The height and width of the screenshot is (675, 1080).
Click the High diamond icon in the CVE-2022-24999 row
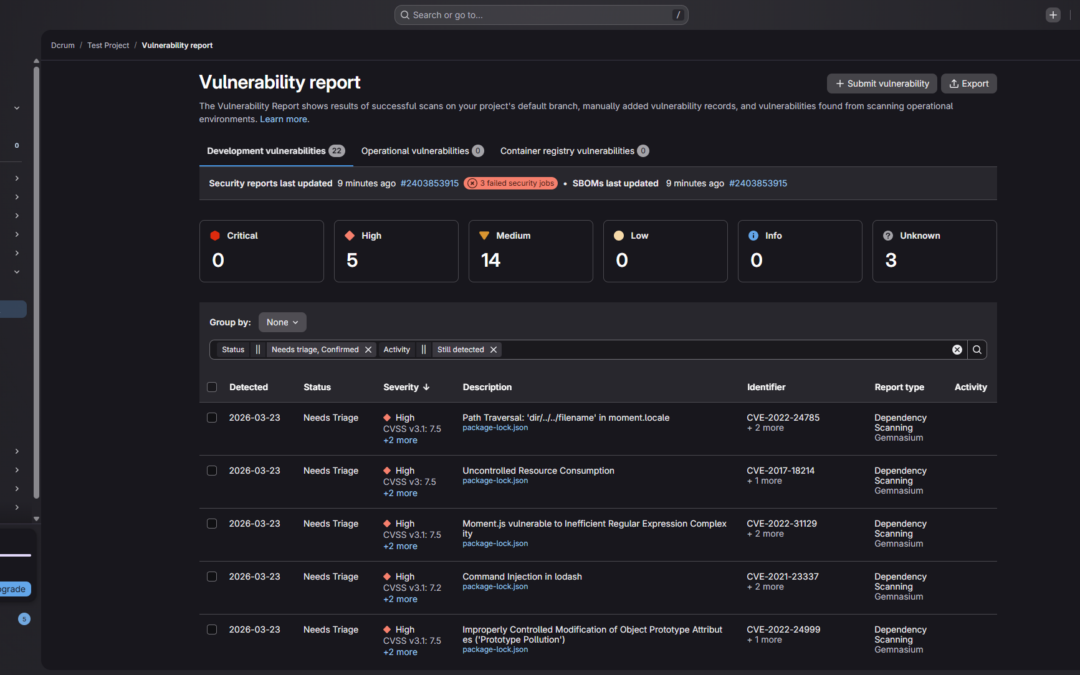pos(387,630)
